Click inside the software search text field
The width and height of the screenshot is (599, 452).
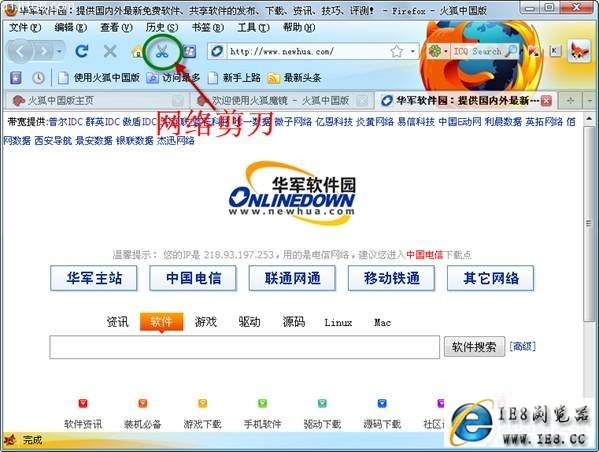[244, 347]
